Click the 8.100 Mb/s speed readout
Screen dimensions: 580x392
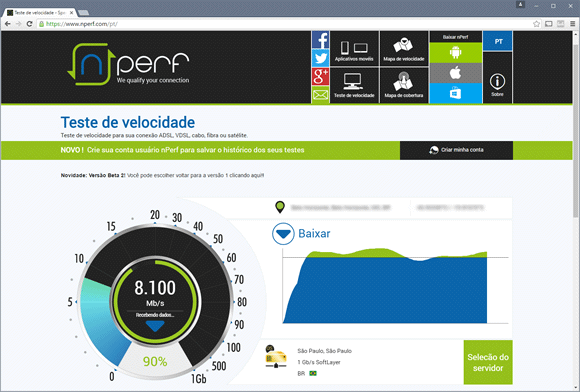[x=155, y=294]
